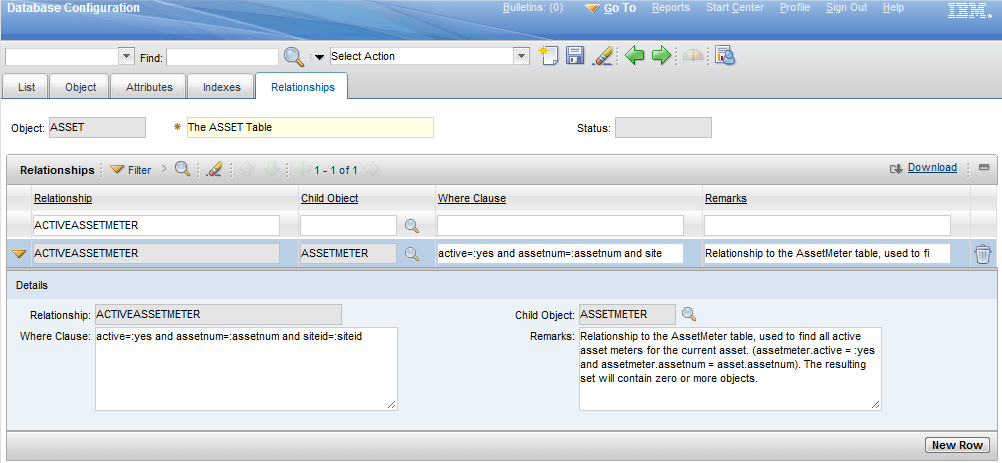Save the object using the floppy icon

click(576, 56)
